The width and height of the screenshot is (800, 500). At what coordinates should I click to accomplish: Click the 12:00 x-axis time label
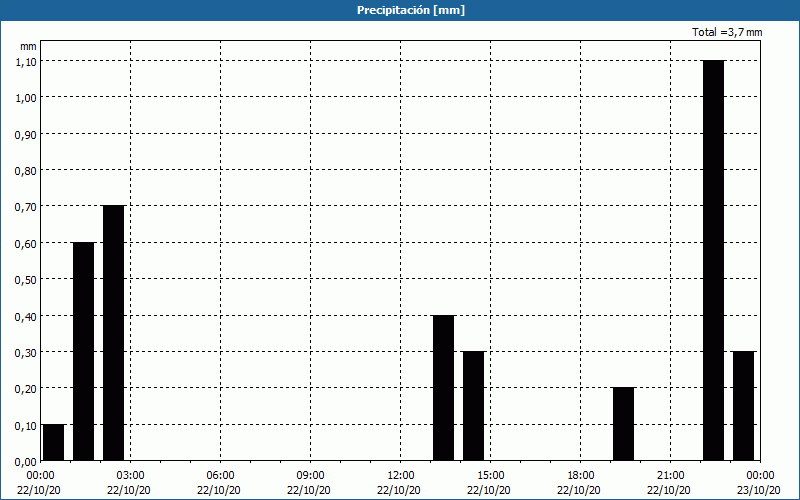(401, 475)
